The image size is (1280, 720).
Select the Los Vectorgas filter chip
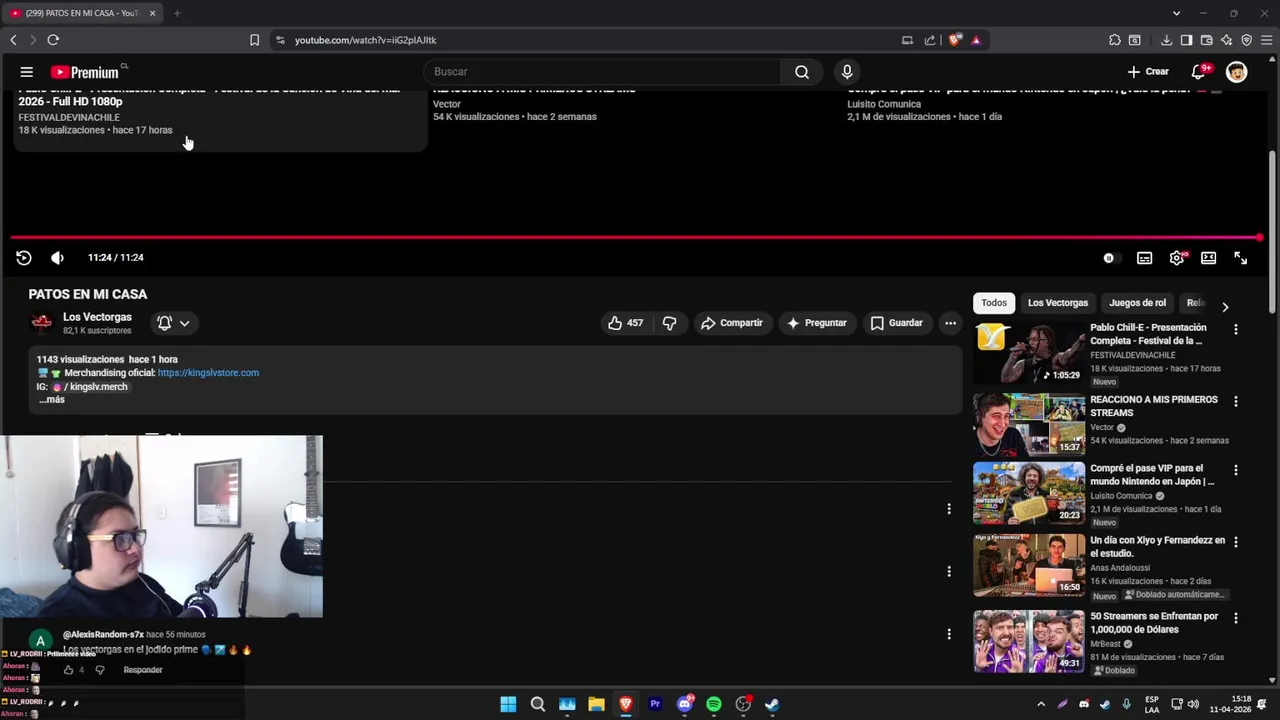pos(1058,303)
